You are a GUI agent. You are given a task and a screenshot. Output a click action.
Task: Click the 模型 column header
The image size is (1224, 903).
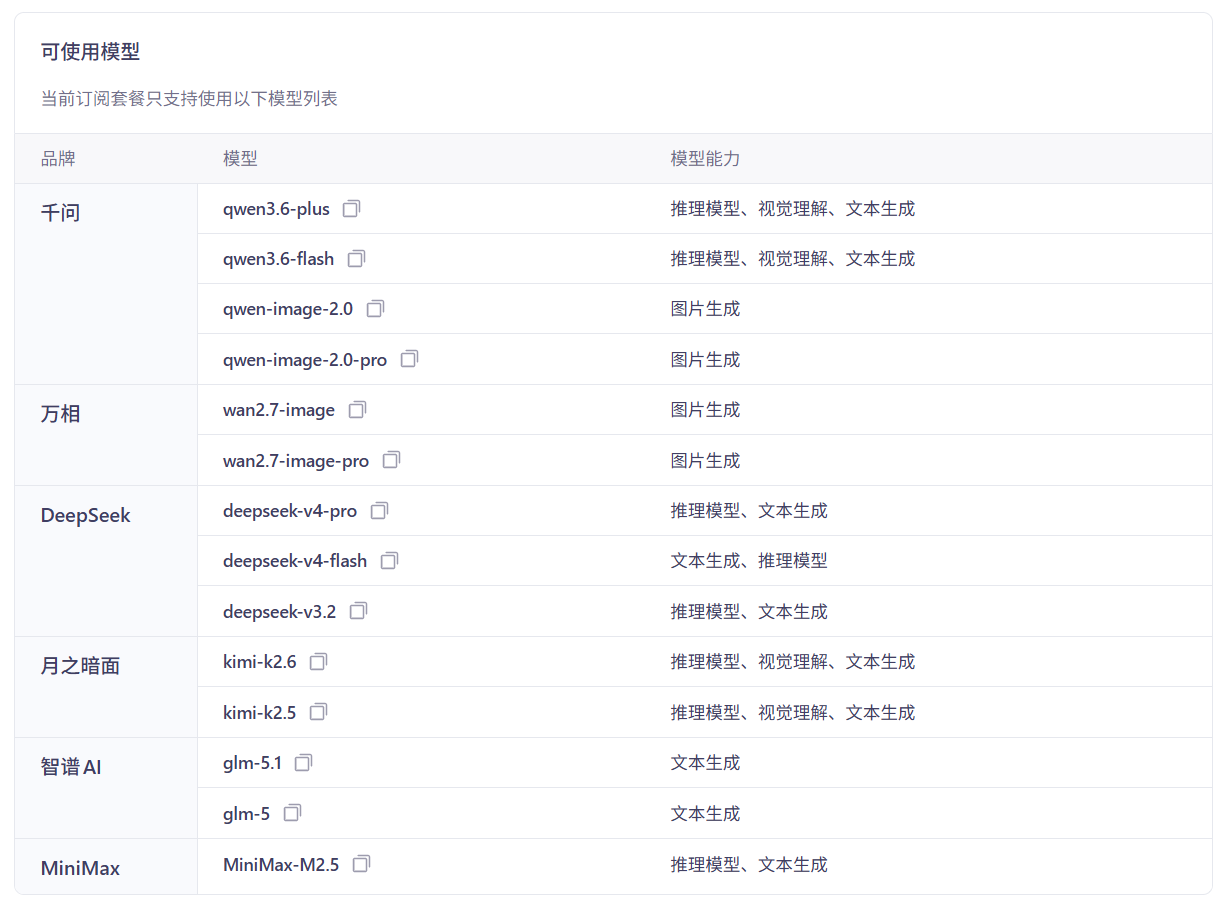pyautogui.click(x=241, y=159)
